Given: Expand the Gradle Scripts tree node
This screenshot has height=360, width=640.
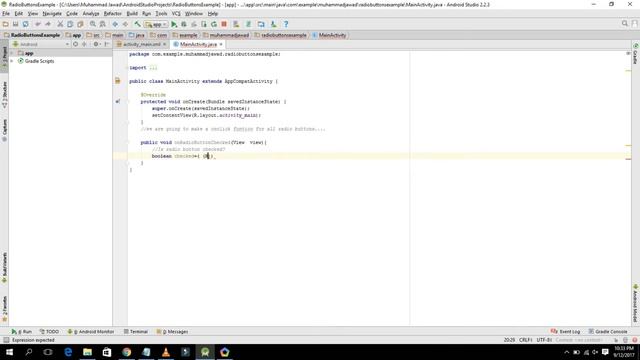Looking at the screenshot, I should point(12,61).
